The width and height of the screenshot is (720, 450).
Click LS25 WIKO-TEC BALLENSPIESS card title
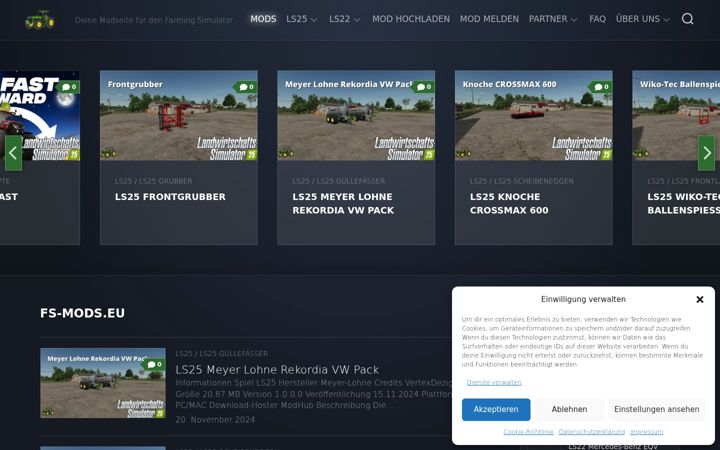pos(683,203)
